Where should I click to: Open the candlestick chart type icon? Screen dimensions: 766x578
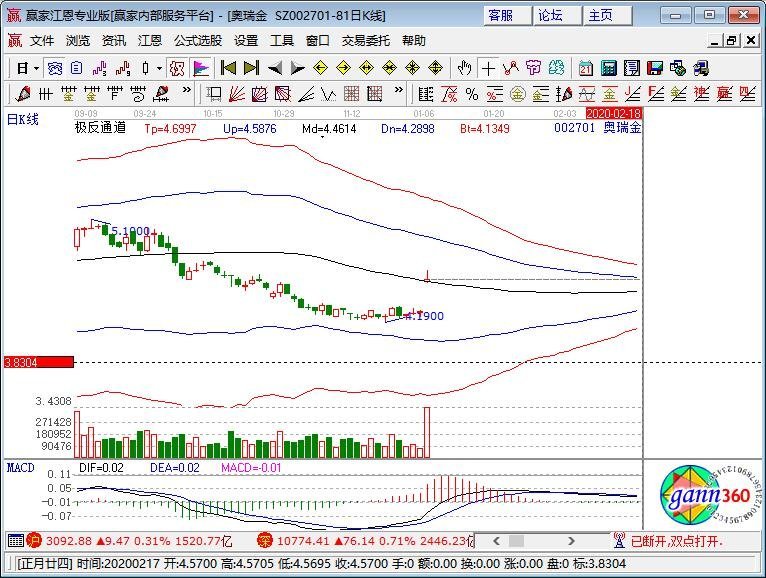(146, 68)
